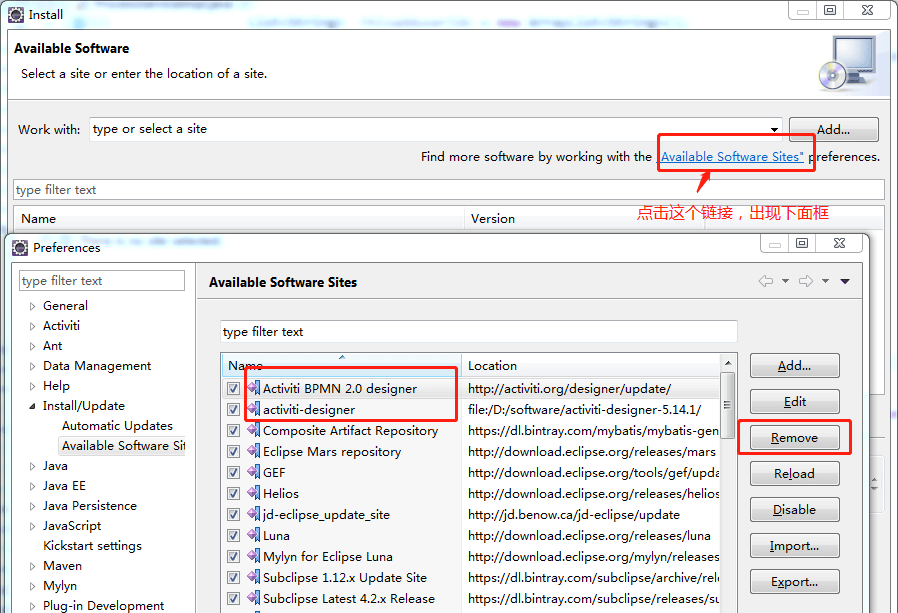
Task: Toggle the jd-eclipse_update_site checkbox
Action: pyautogui.click(x=233, y=514)
